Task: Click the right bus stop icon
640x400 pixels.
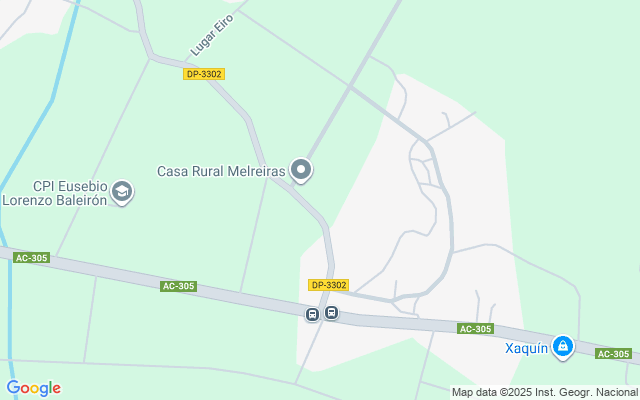Action: (x=331, y=313)
